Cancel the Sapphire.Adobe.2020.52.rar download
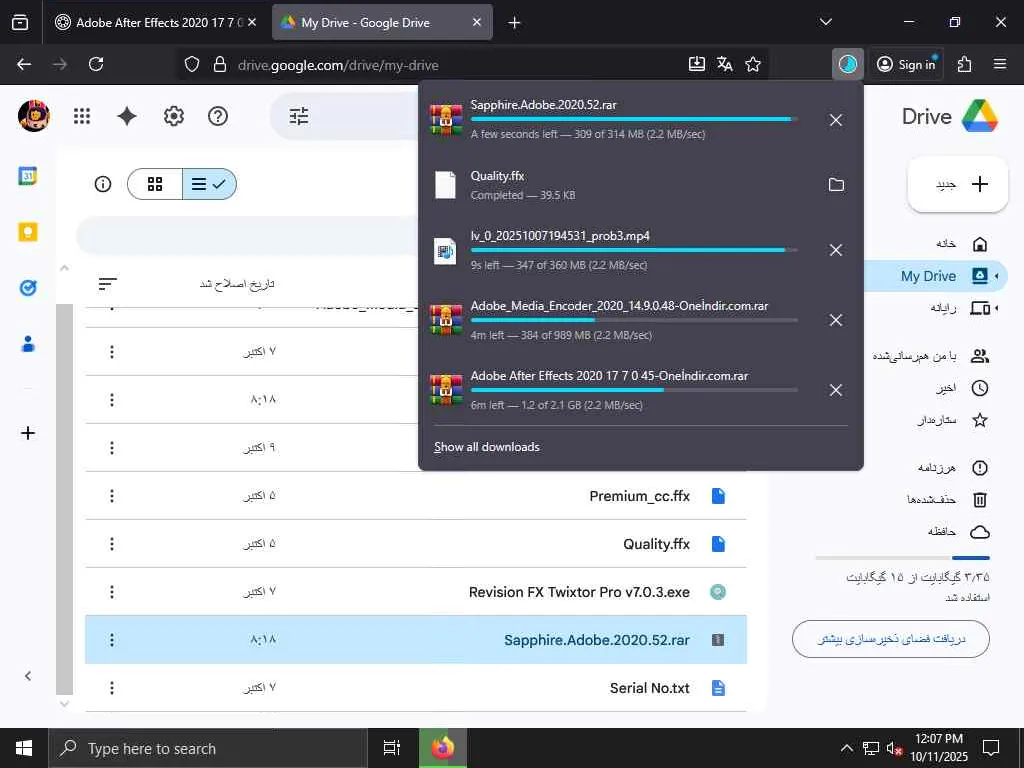 click(x=835, y=120)
